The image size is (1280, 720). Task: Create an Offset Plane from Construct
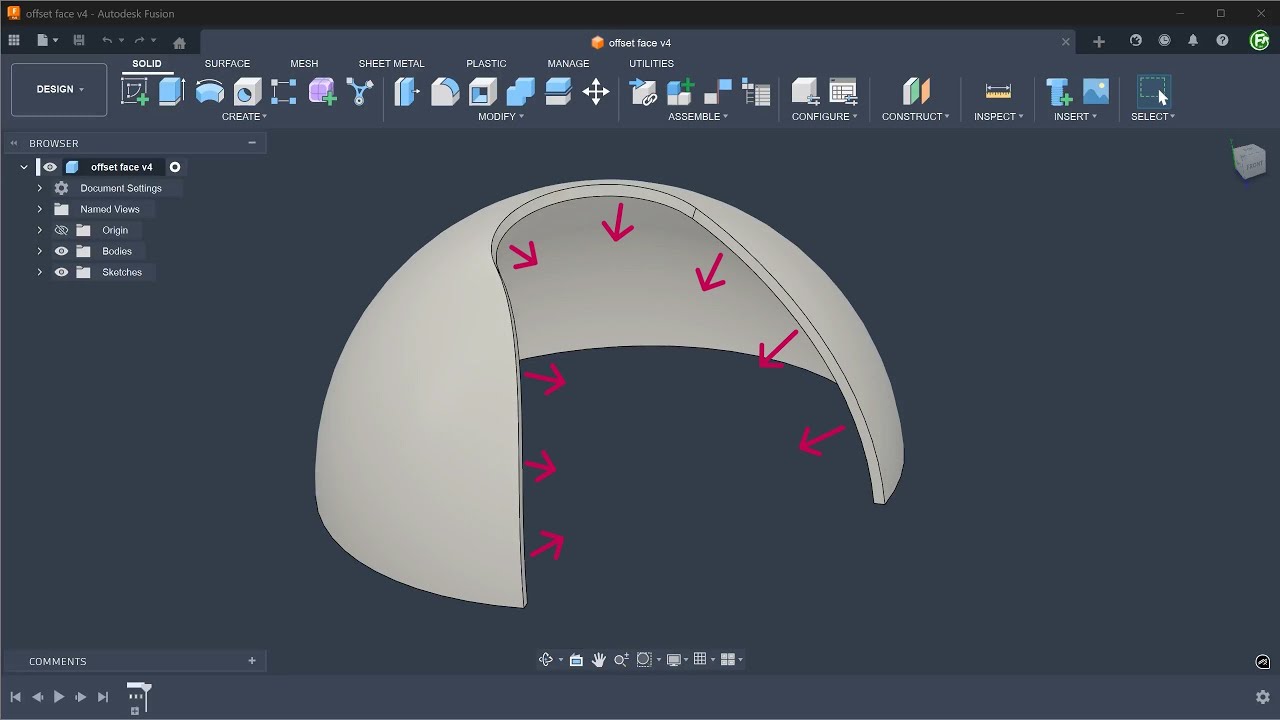pos(916,92)
